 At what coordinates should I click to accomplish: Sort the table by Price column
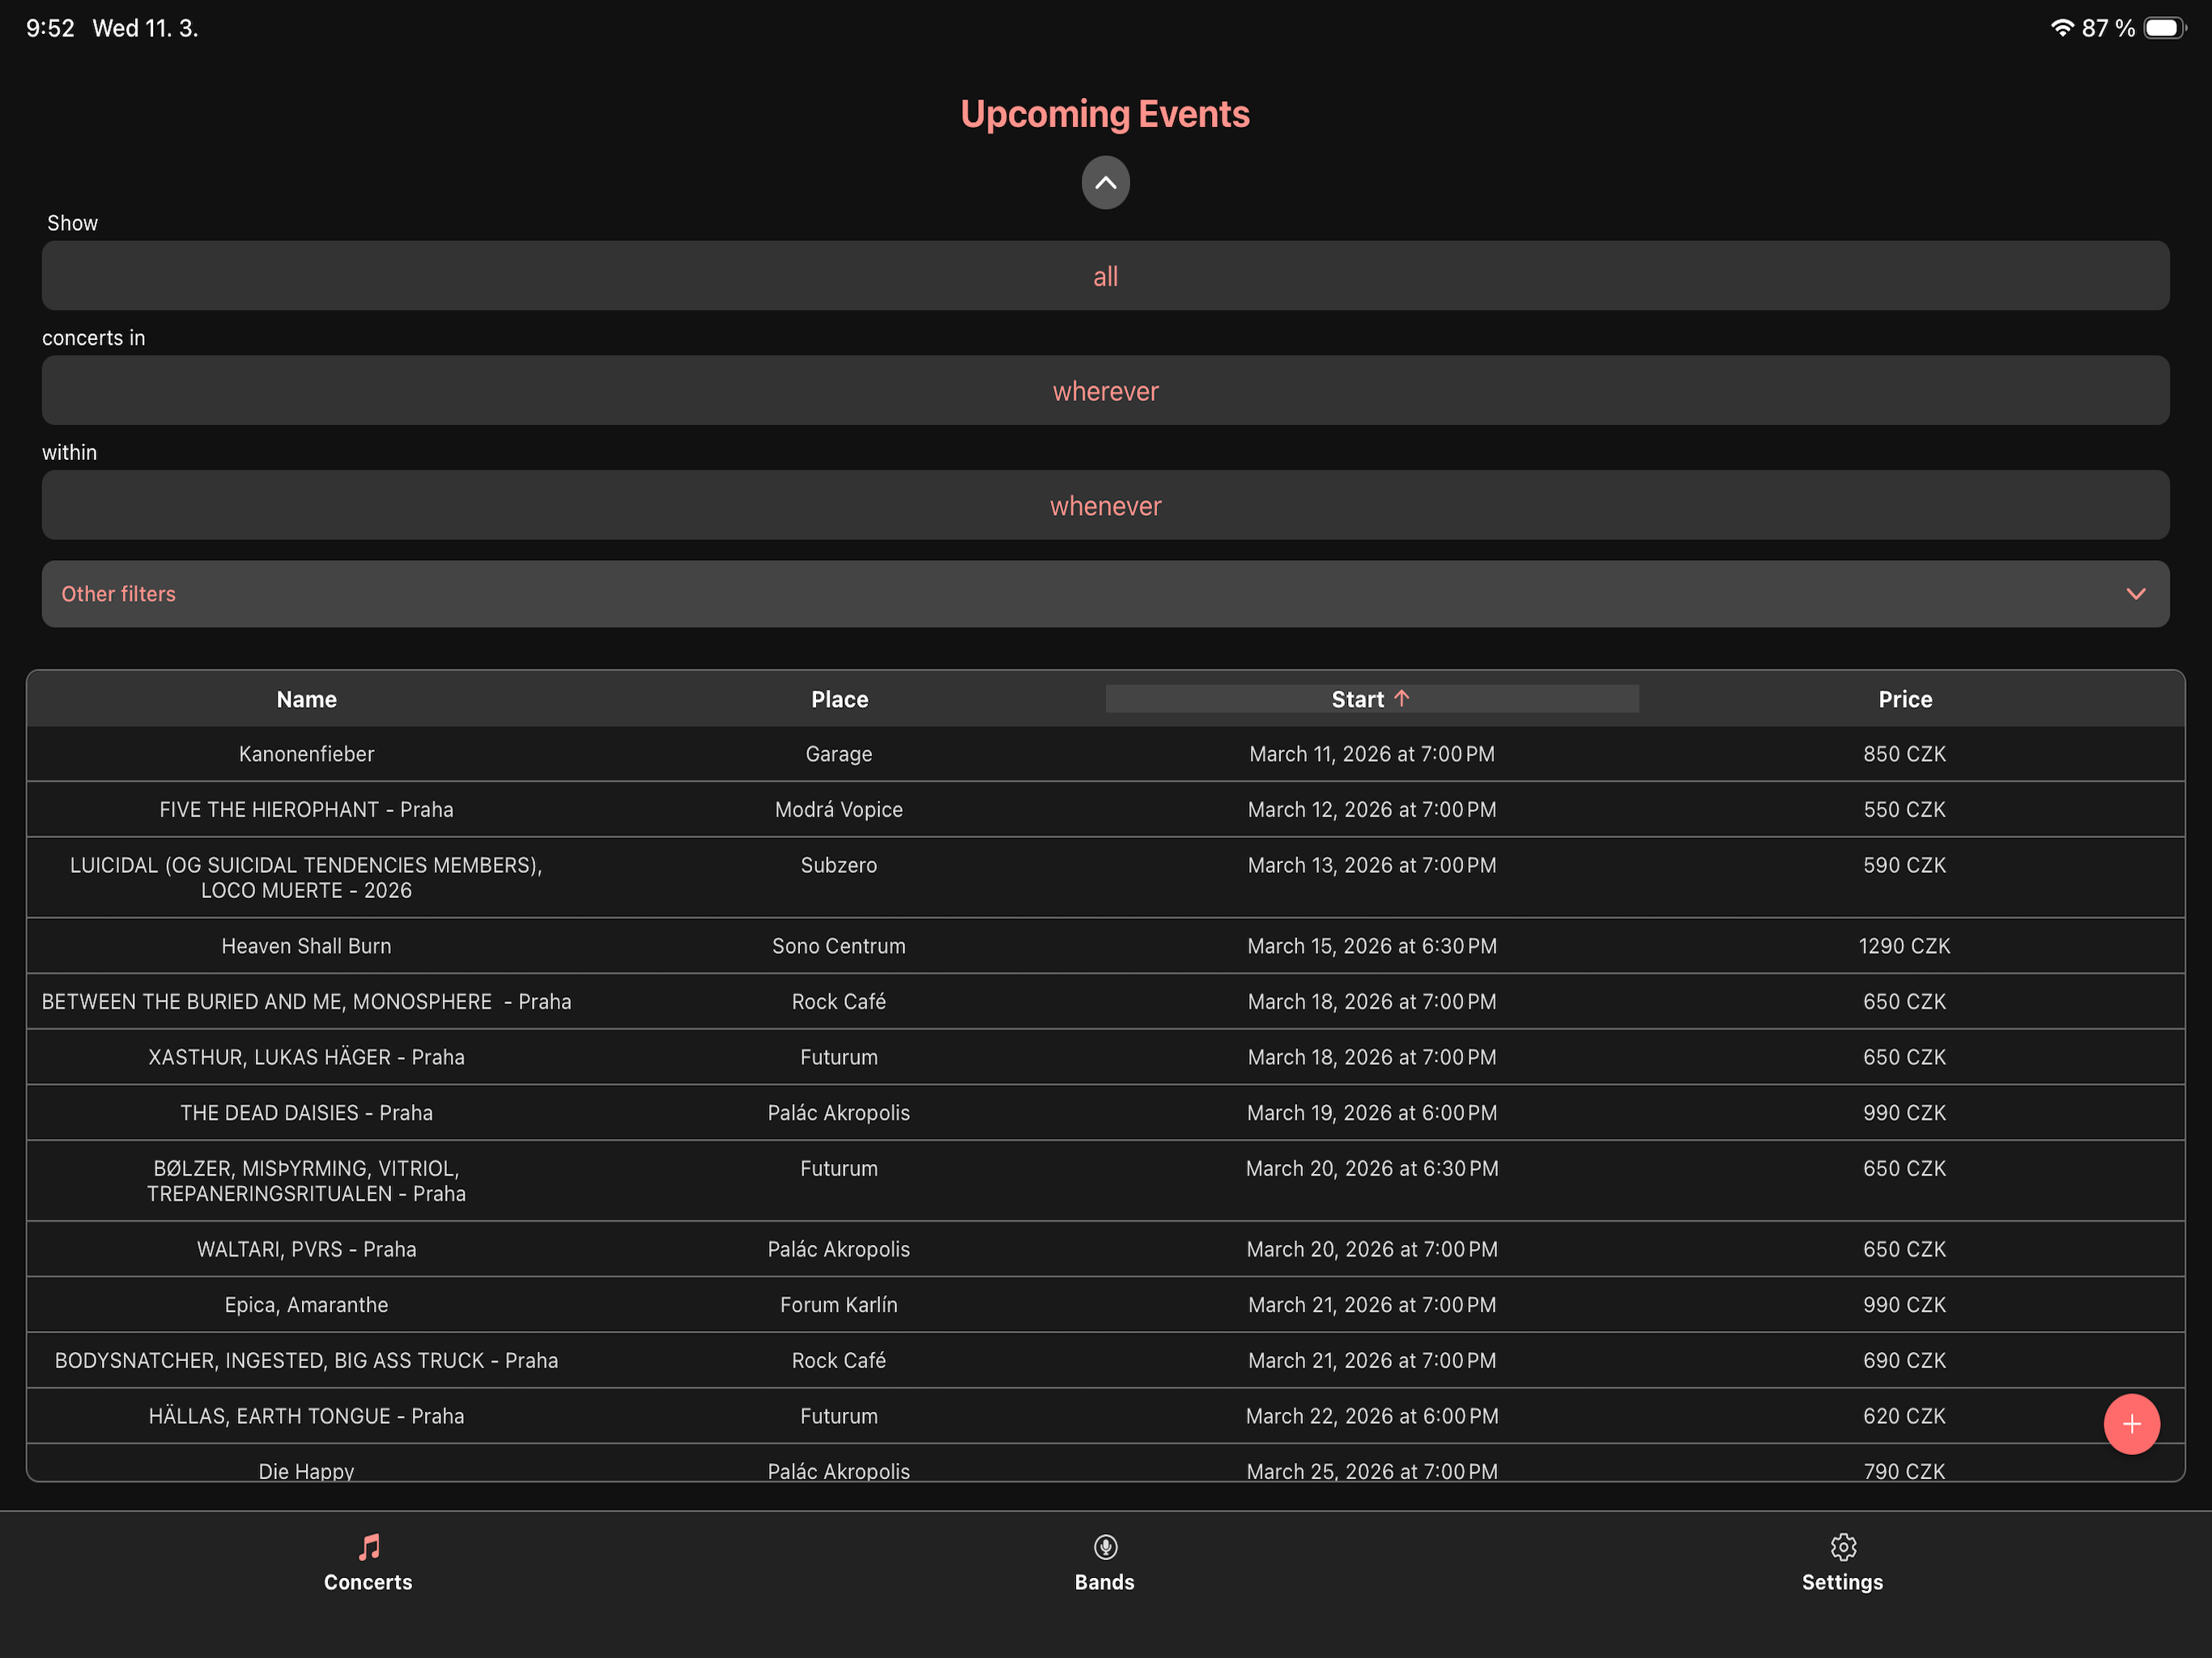(x=1904, y=699)
